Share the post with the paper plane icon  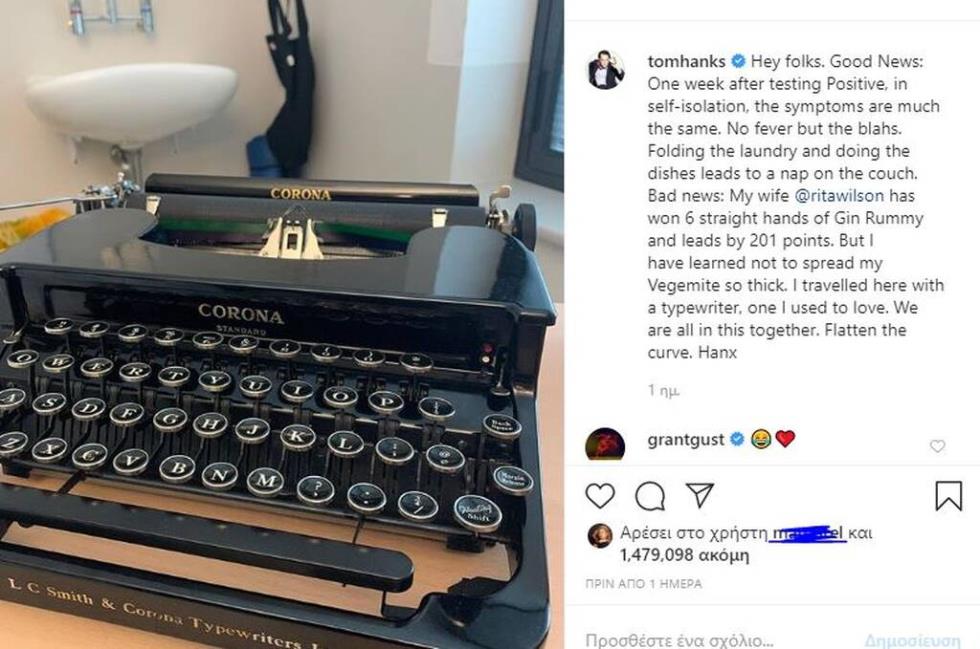[x=699, y=495]
